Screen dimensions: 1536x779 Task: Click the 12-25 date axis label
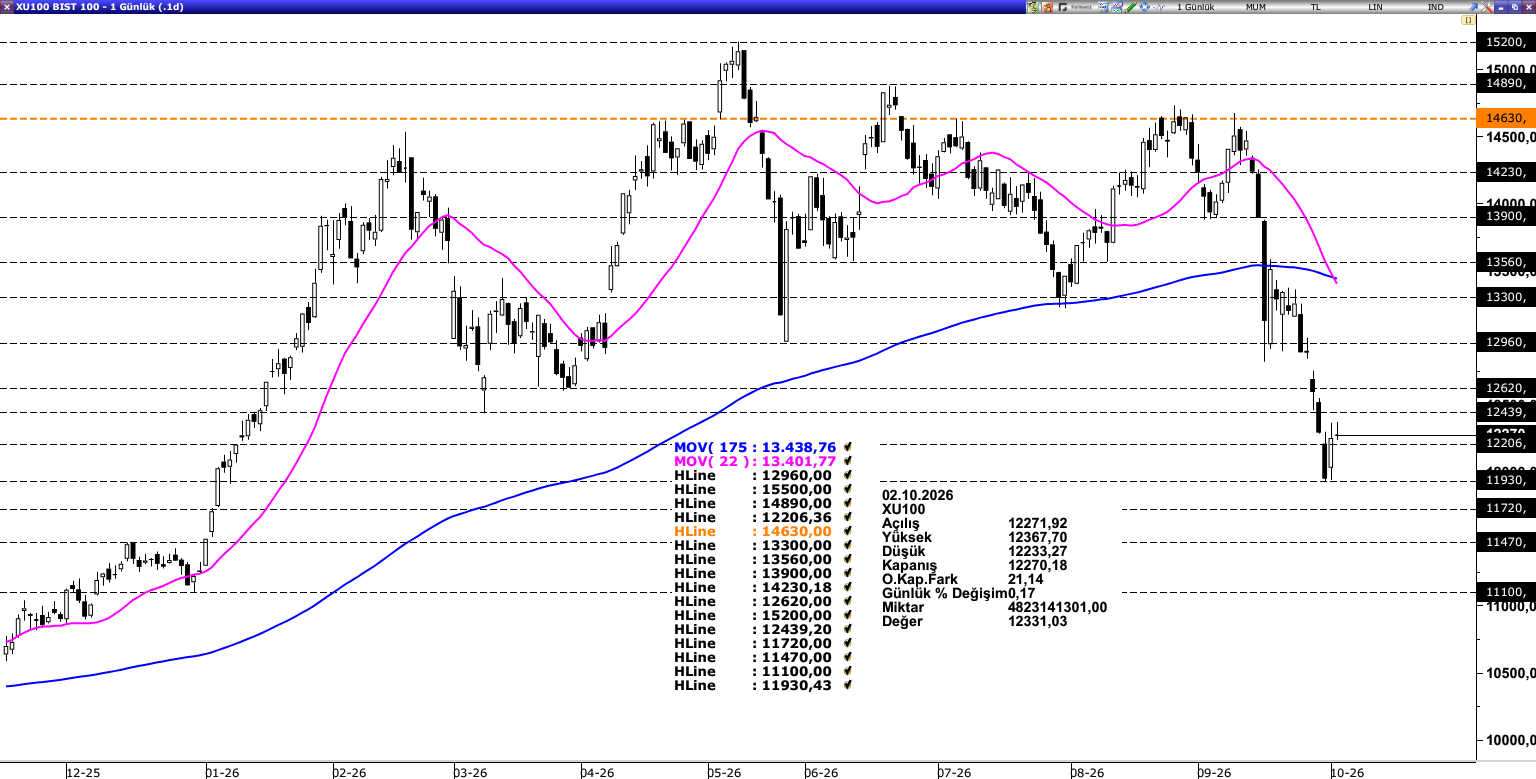83,772
